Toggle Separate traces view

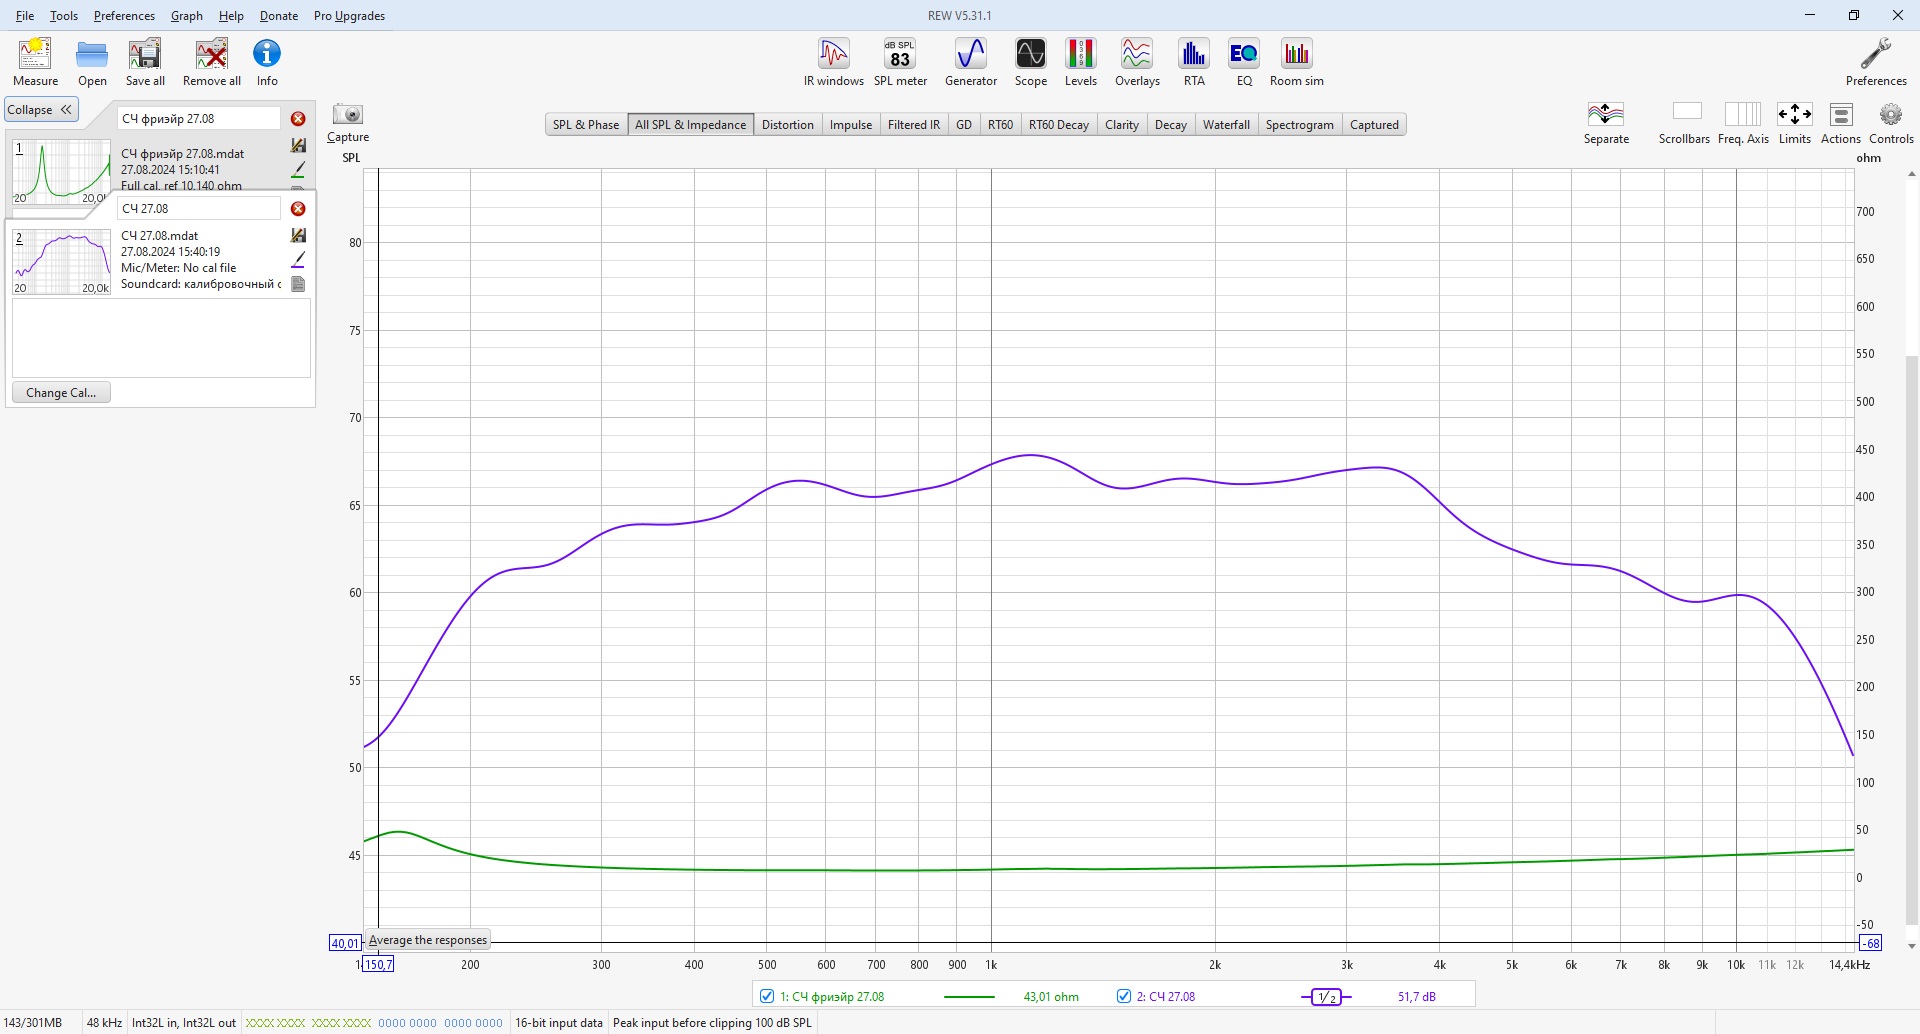(1606, 123)
